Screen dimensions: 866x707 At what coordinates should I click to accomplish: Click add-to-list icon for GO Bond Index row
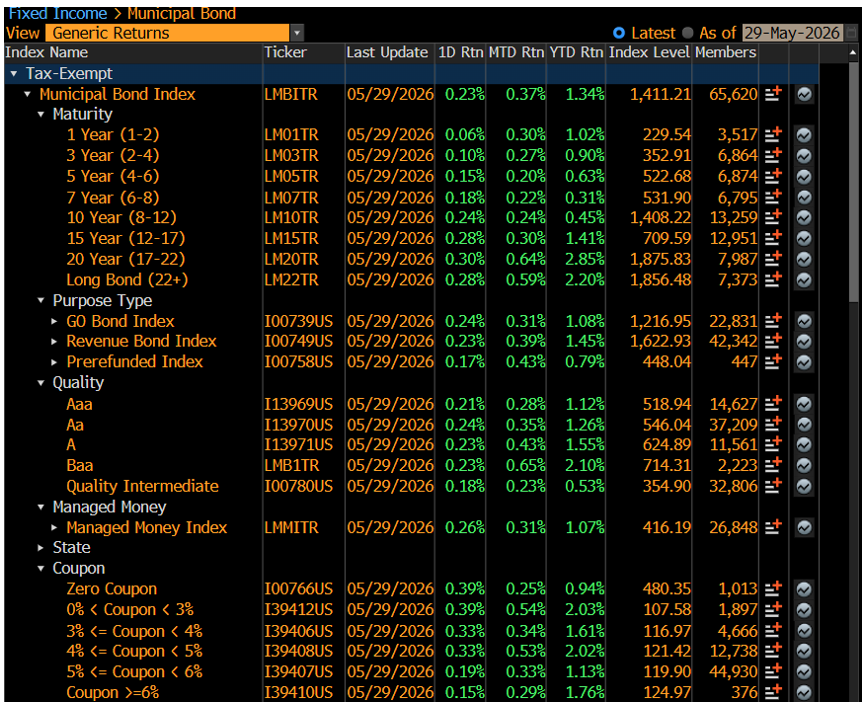773,320
